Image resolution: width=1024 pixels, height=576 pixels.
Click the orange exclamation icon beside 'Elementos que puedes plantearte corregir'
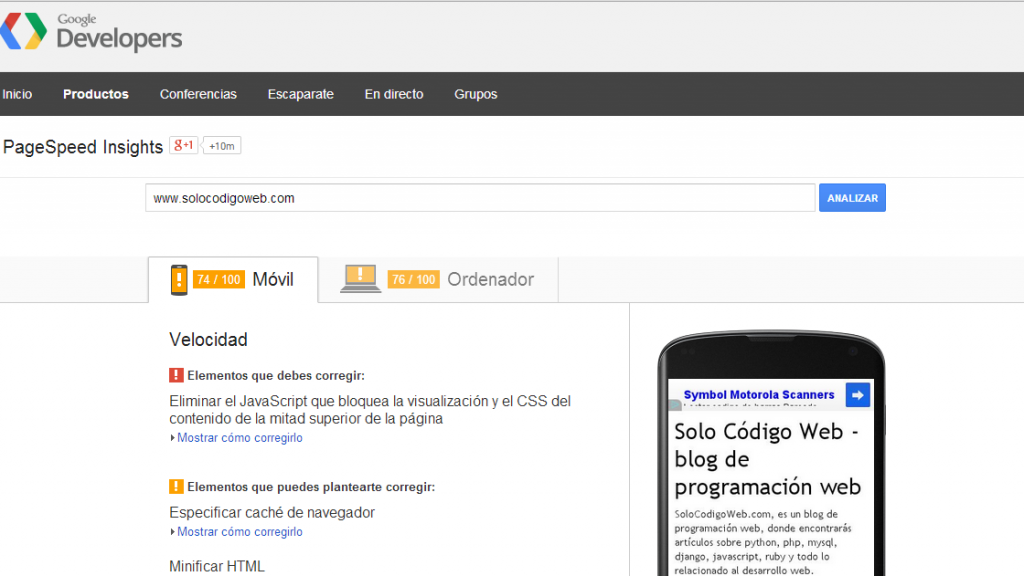pos(176,487)
